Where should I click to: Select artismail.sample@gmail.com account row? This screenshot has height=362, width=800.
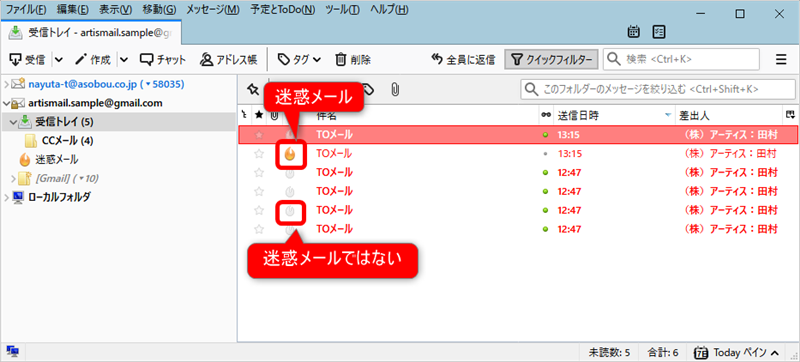point(95,104)
